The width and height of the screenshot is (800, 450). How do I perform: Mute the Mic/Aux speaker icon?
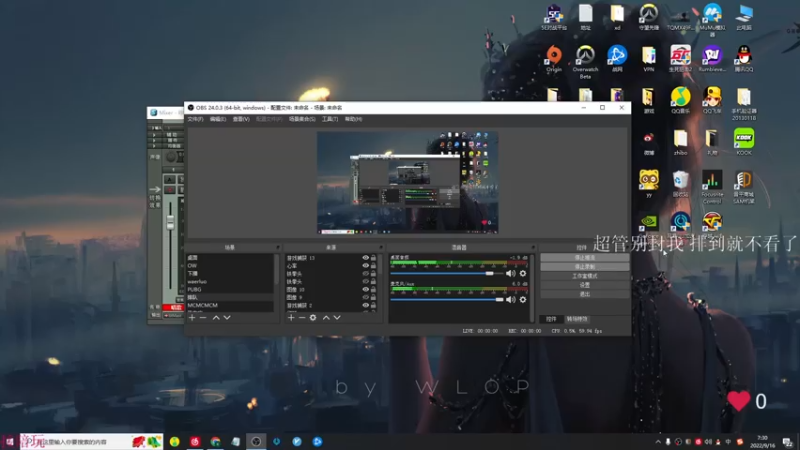[510, 299]
